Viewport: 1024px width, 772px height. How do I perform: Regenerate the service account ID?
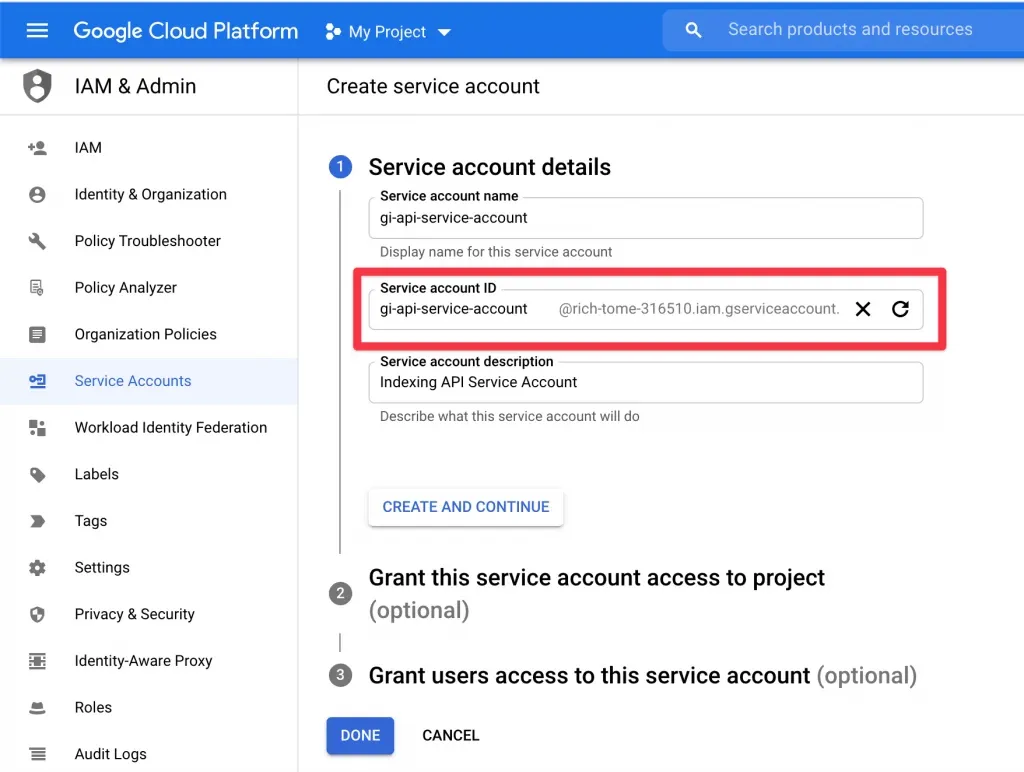point(901,309)
